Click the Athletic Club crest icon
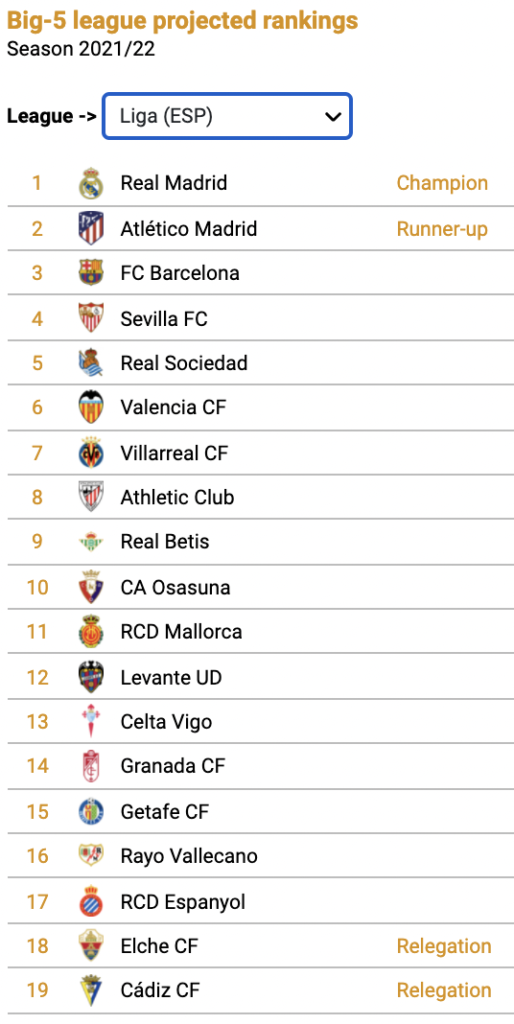The image size is (514, 1024). [91, 497]
